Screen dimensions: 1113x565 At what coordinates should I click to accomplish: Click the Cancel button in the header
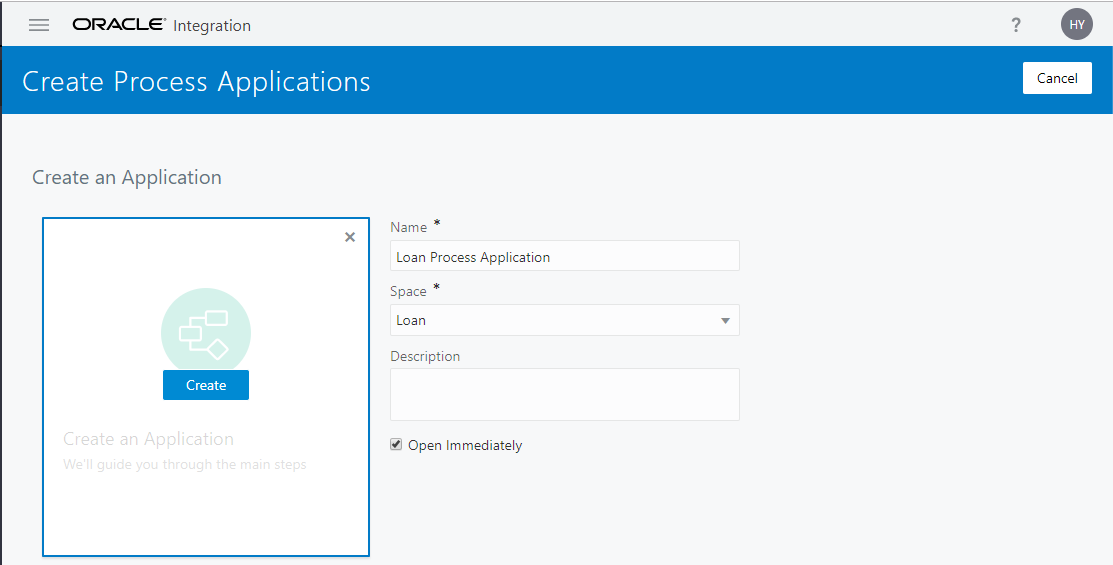[1057, 78]
